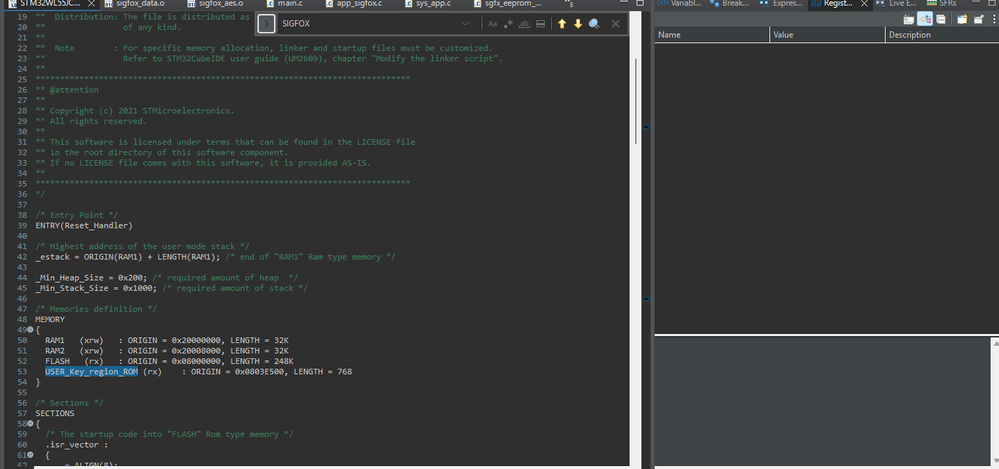
Task: Switch to the Breakpoints view tab
Action: (x=730, y=4)
